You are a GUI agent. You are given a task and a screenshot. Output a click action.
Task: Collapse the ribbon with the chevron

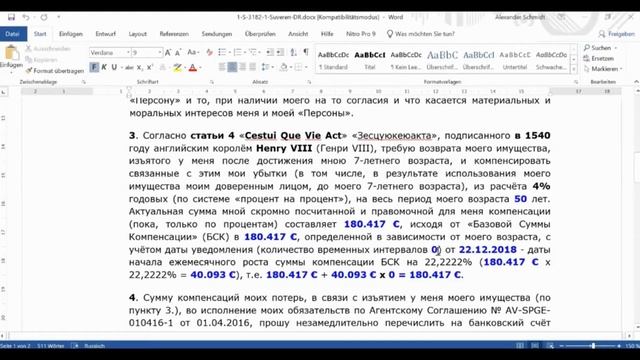(636, 82)
